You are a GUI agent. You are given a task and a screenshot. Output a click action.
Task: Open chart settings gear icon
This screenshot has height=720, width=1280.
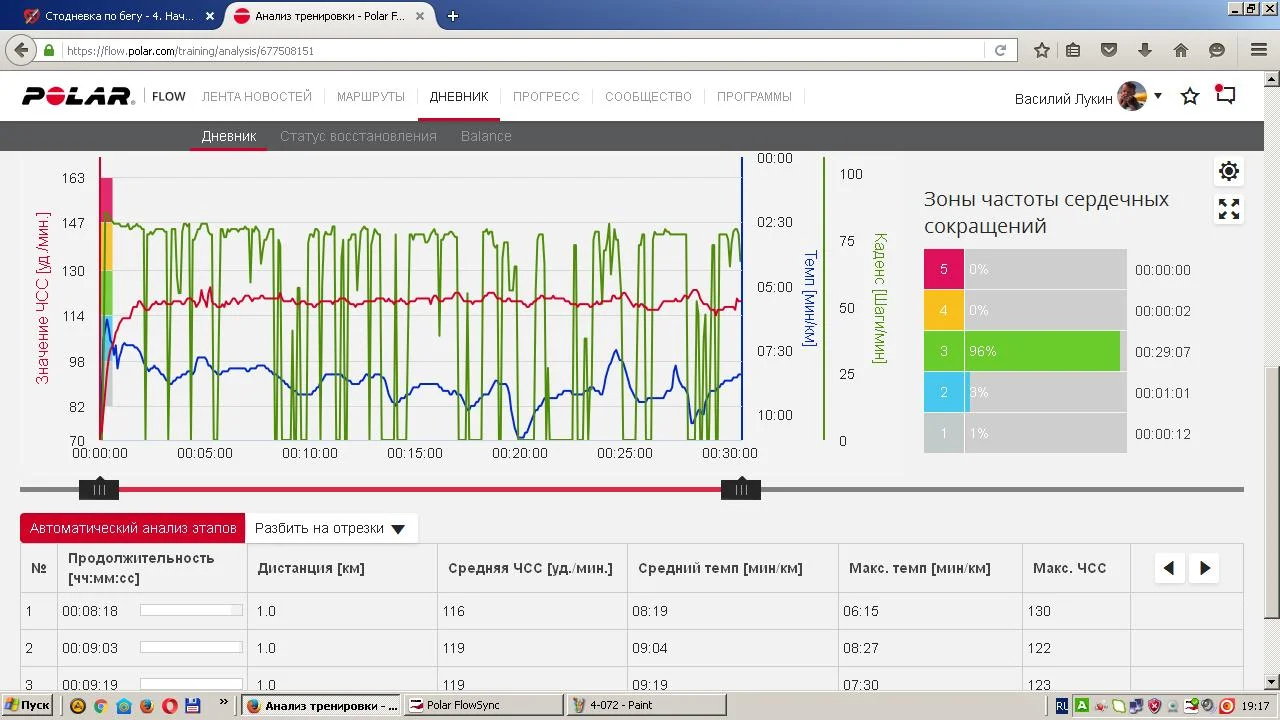pos(1229,171)
